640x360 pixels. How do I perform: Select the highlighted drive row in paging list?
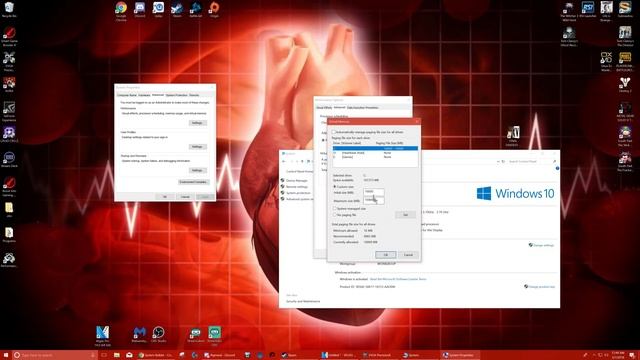click(375, 148)
